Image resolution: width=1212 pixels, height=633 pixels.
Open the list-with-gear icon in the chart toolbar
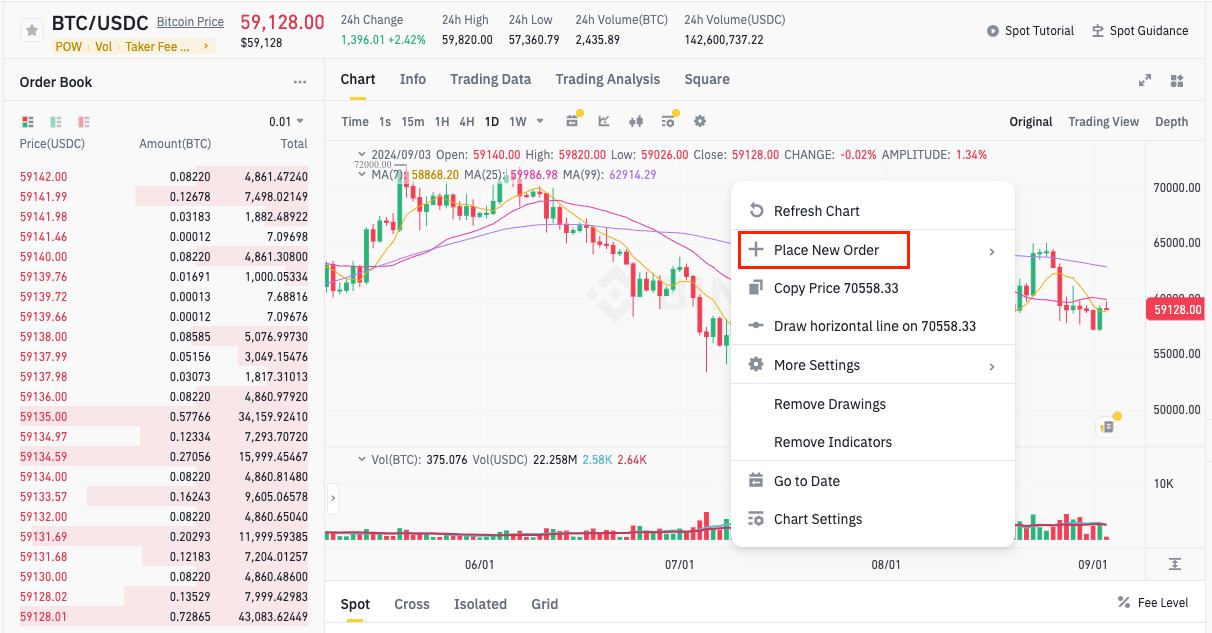[668, 121]
